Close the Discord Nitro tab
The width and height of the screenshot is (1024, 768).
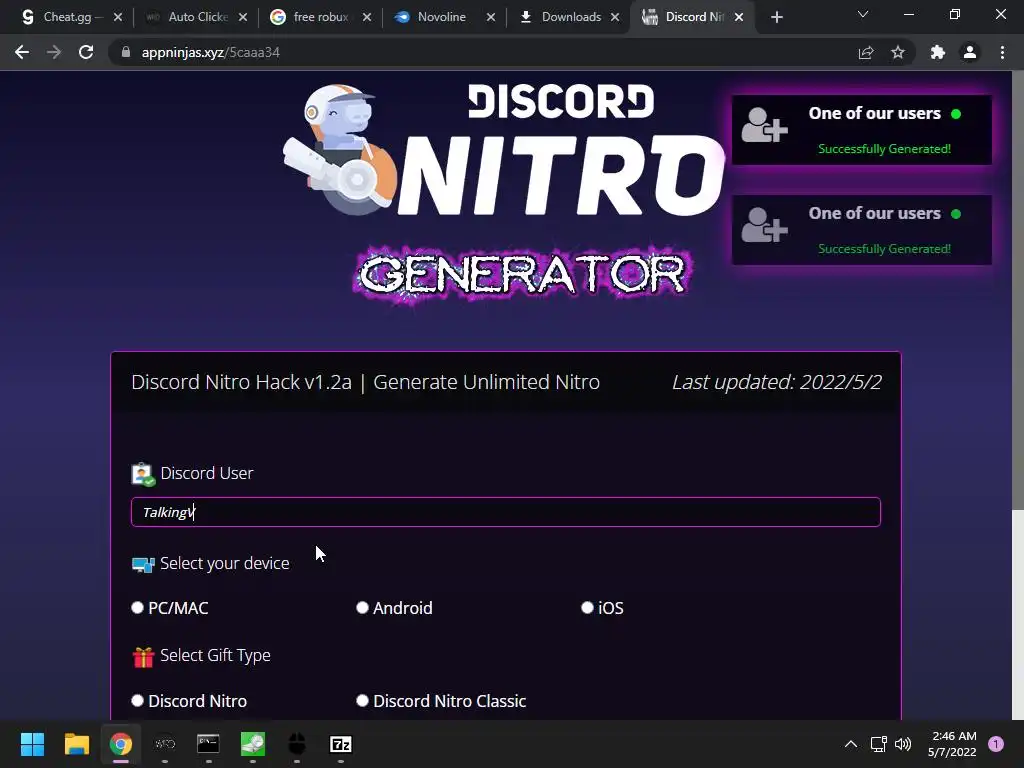click(739, 18)
